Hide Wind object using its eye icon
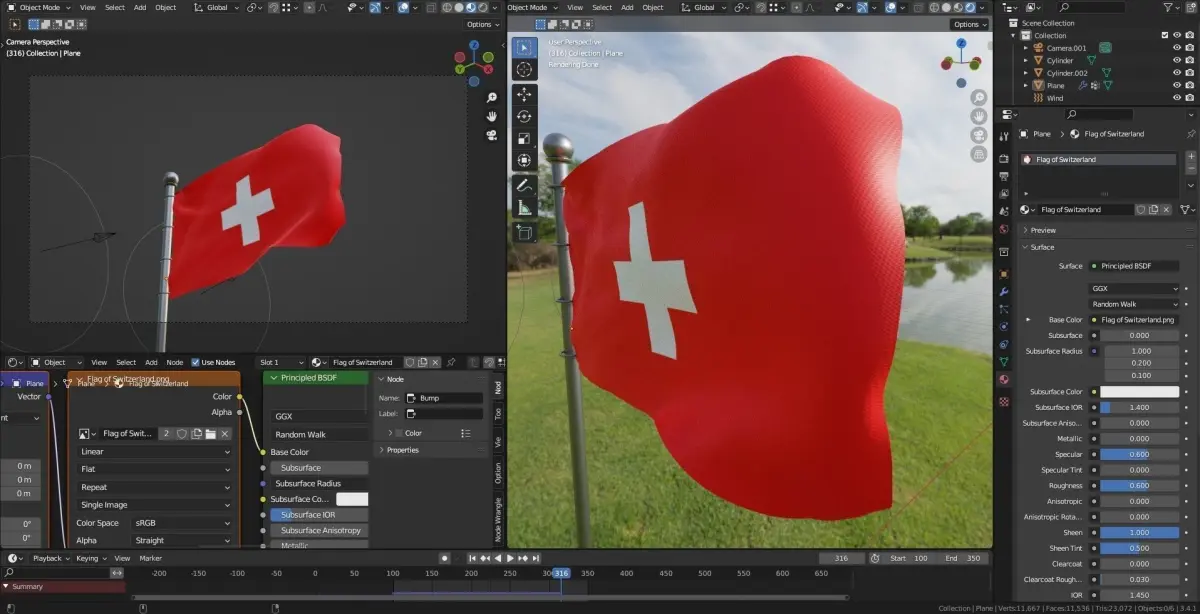Screen dimensions: 1200x614 pyautogui.click(x=1176, y=98)
